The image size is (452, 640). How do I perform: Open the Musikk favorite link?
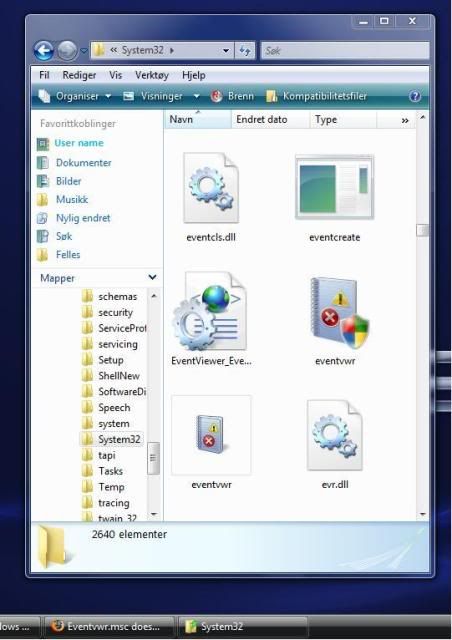[x=63, y=200]
